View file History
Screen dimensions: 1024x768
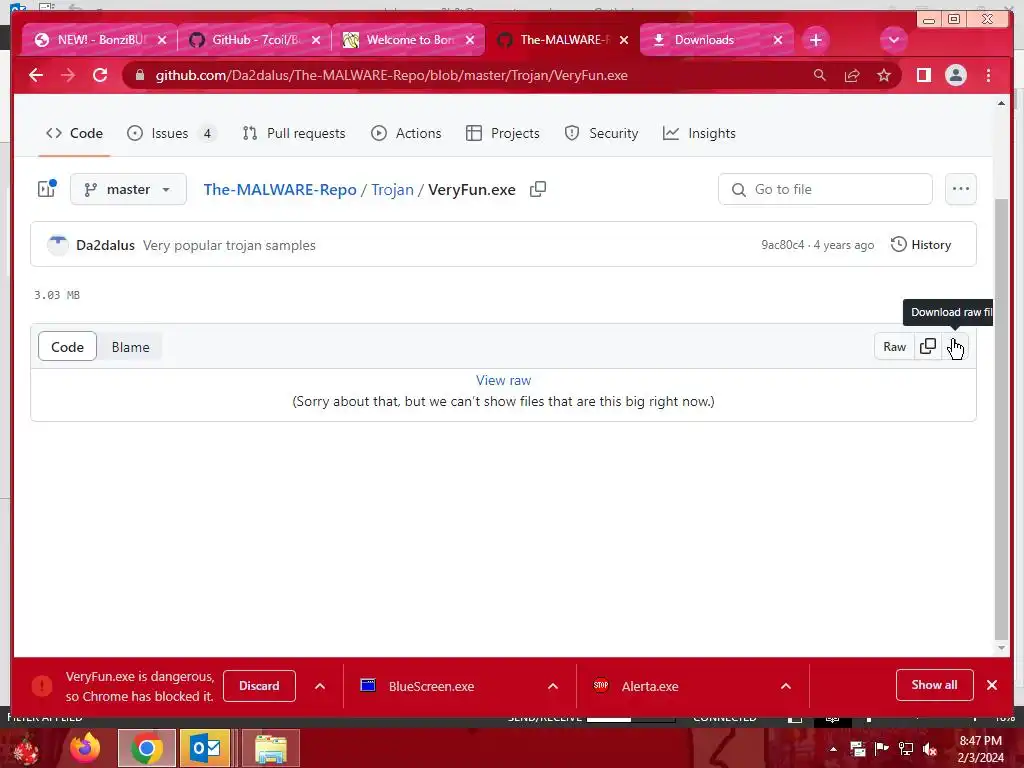[x=921, y=245]
